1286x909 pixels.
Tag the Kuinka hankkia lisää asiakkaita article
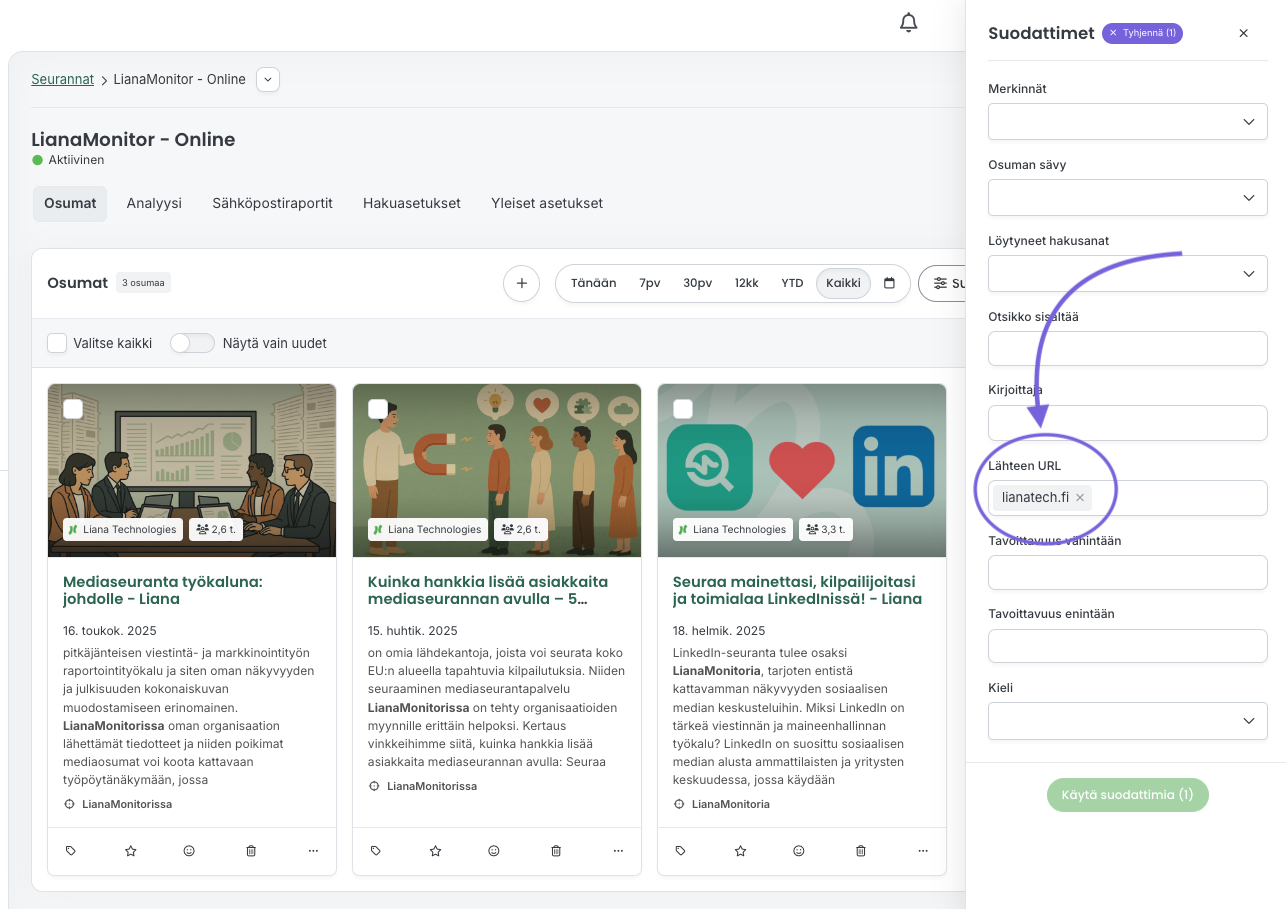tap(375, 851)
